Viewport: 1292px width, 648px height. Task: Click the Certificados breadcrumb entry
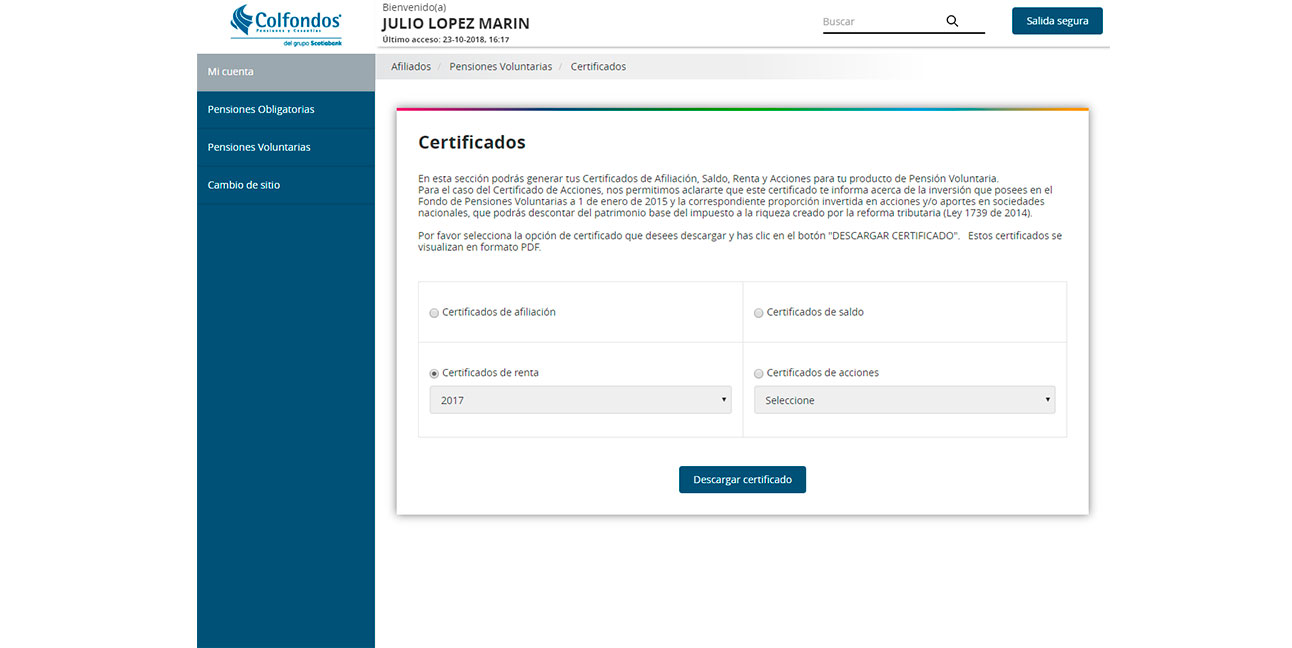coord(598,66)
